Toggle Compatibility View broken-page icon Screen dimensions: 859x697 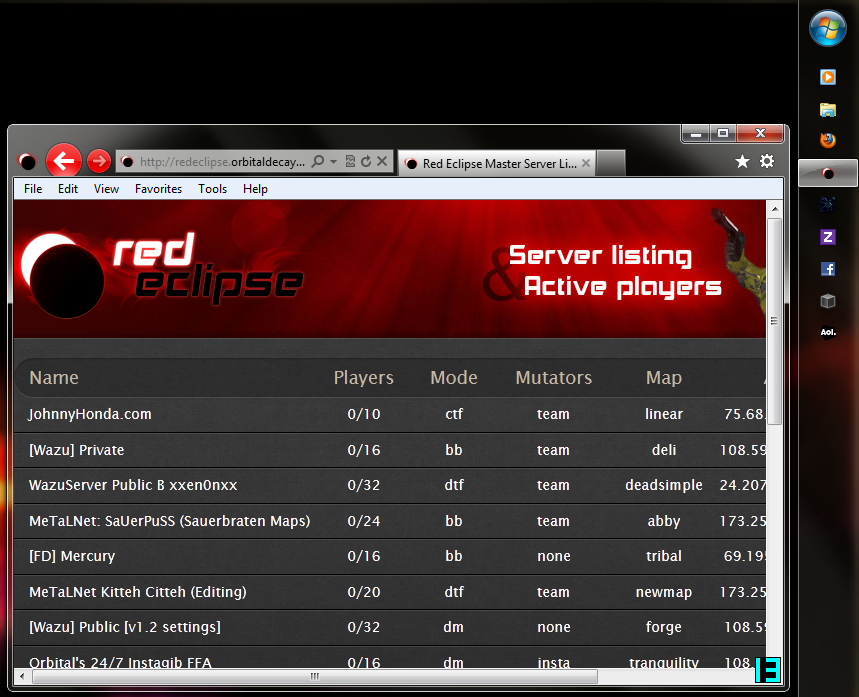click(x=350, y=161)
